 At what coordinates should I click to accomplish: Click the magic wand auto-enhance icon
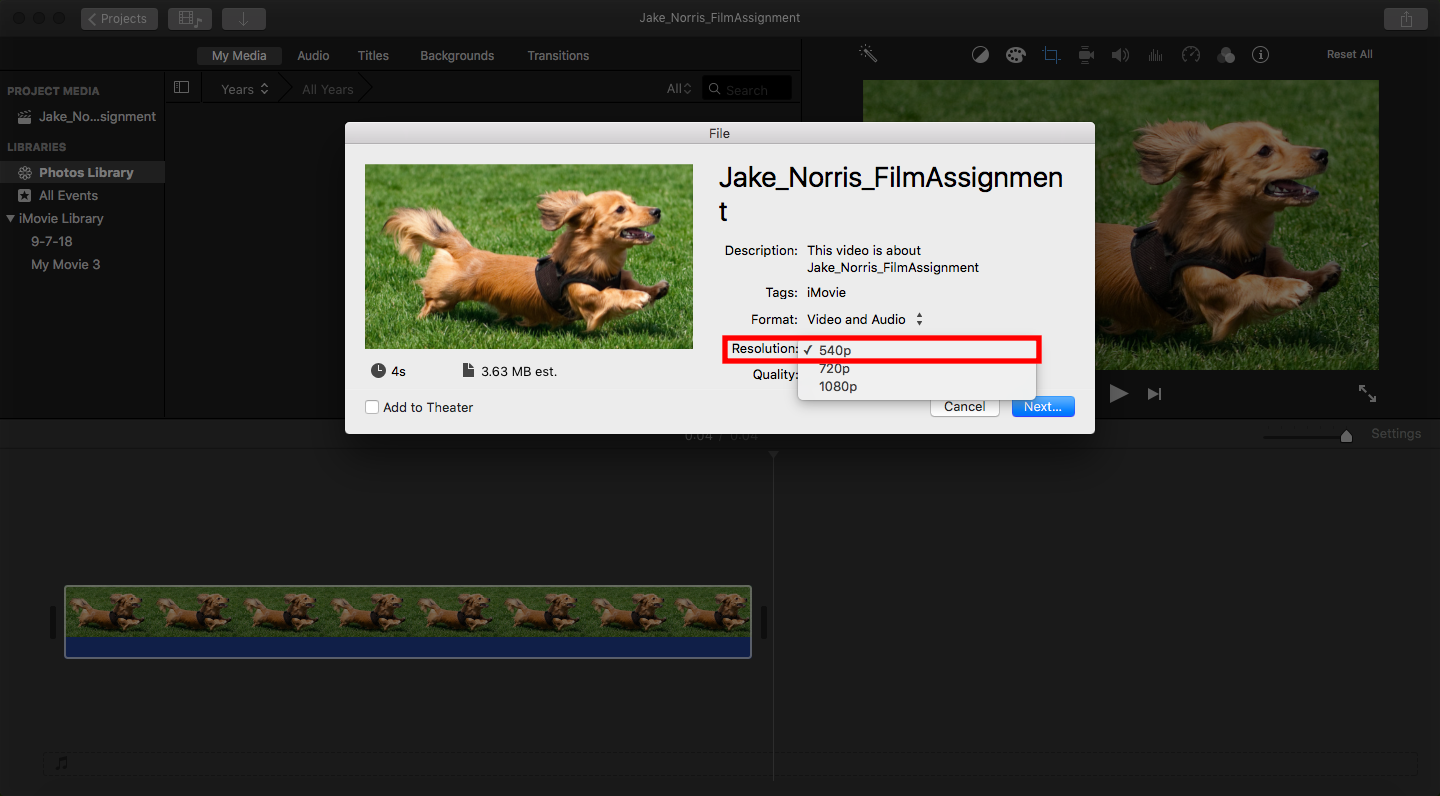[x=867, y=54]
